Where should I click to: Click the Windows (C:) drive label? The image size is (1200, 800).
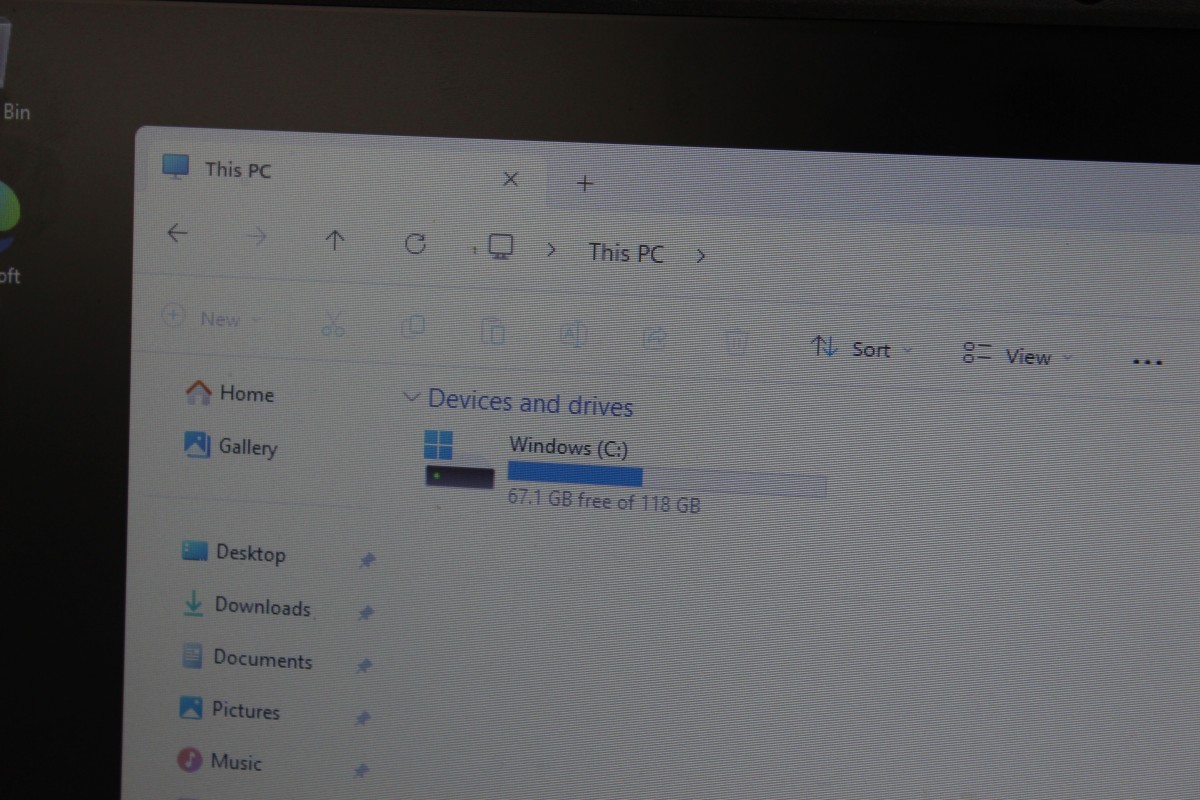click(569, 447)
